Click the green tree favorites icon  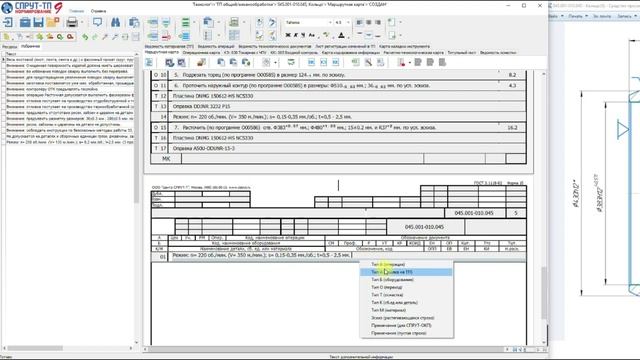40,37
